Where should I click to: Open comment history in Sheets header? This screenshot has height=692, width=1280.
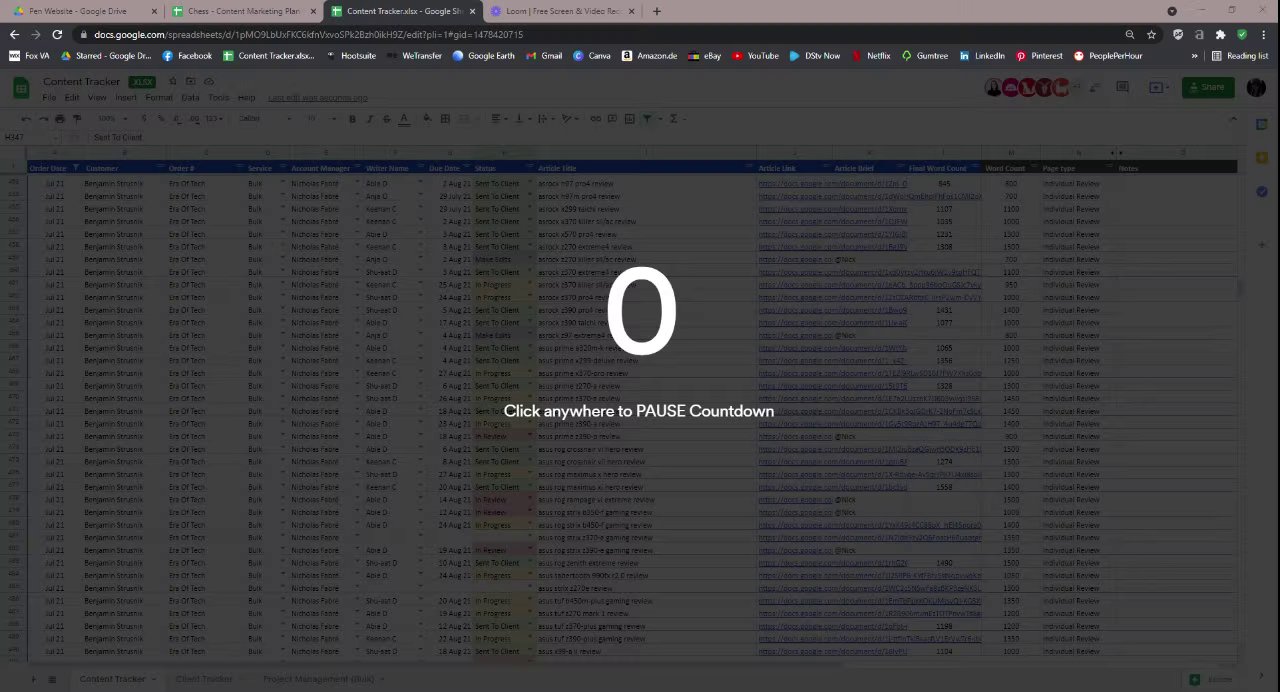(x=1122, y=87)
